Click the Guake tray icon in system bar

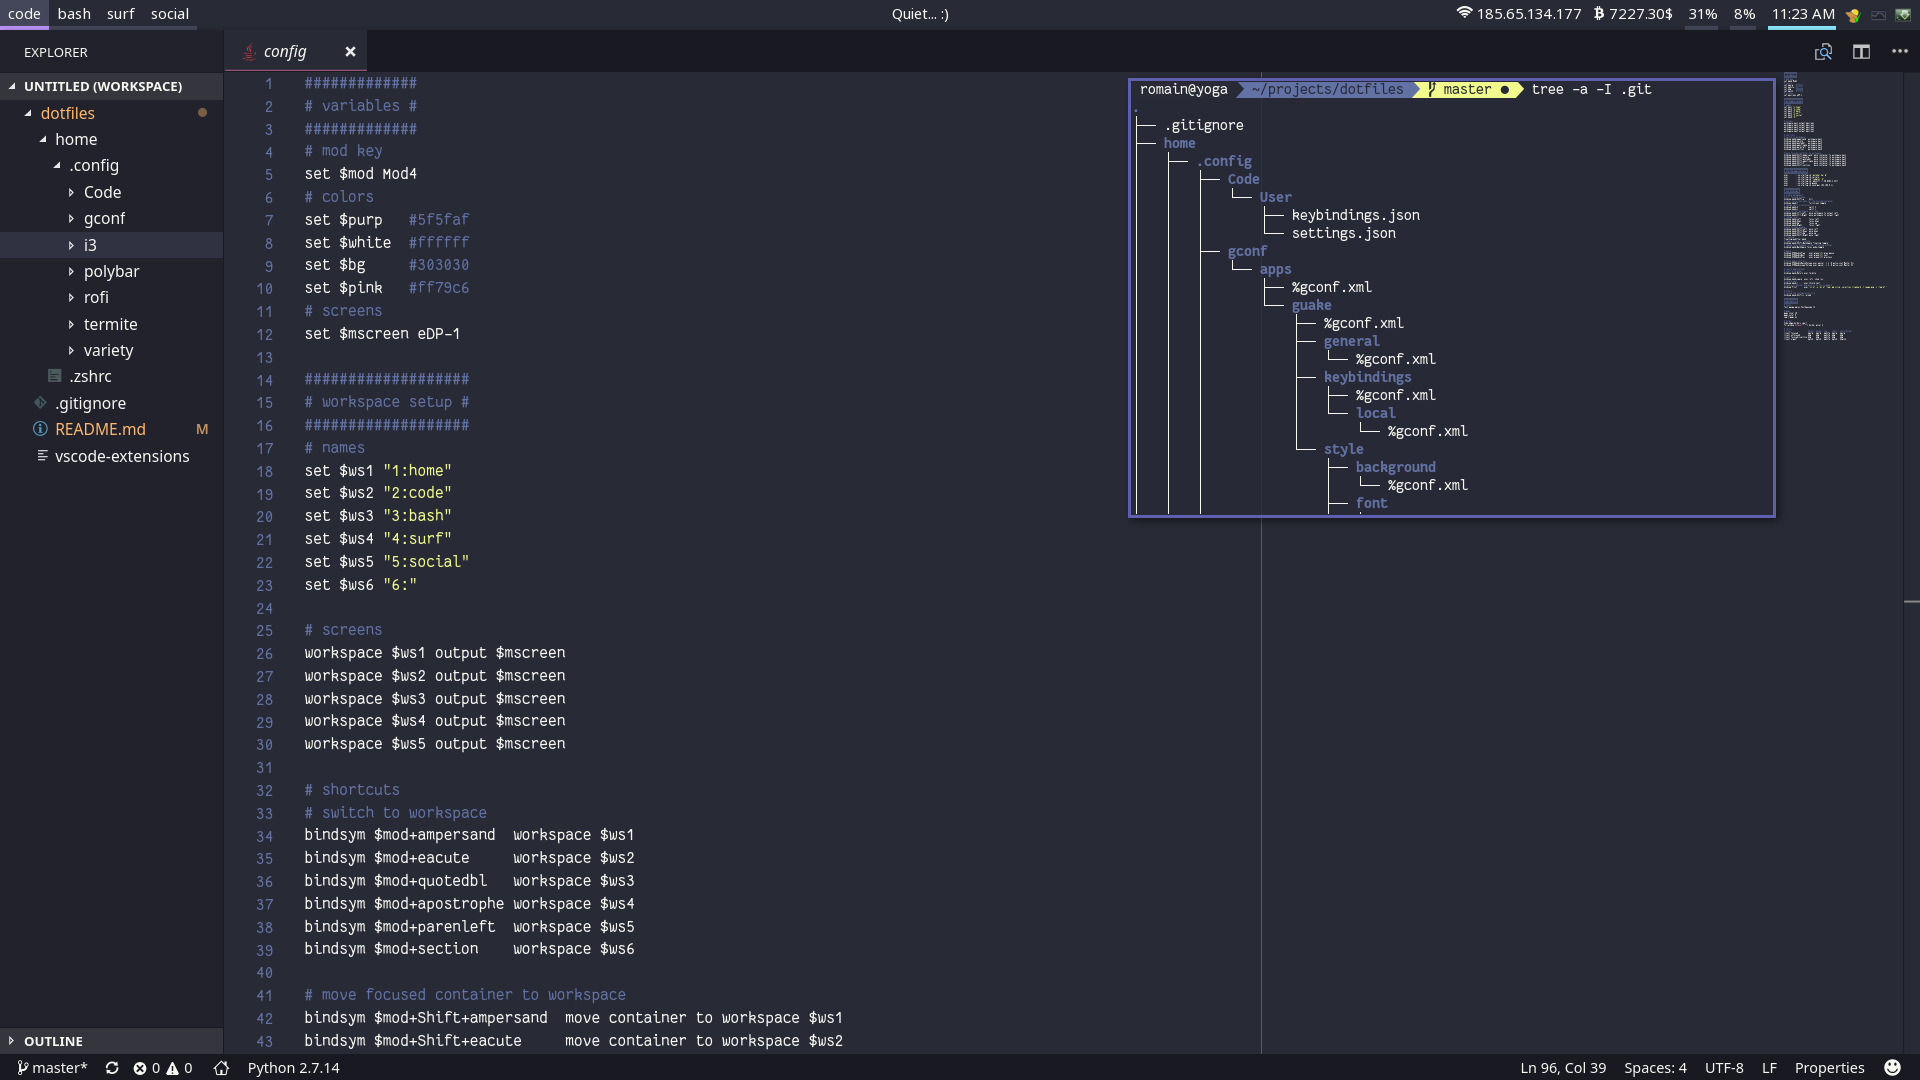pyautogui.click(x=1903, y=14)
